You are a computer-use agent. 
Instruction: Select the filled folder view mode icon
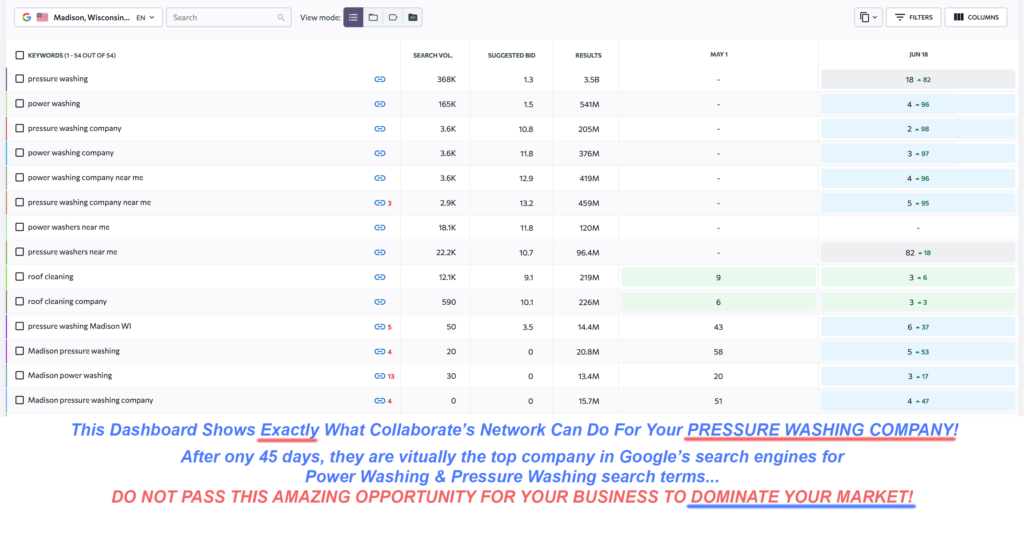[413, 17]
